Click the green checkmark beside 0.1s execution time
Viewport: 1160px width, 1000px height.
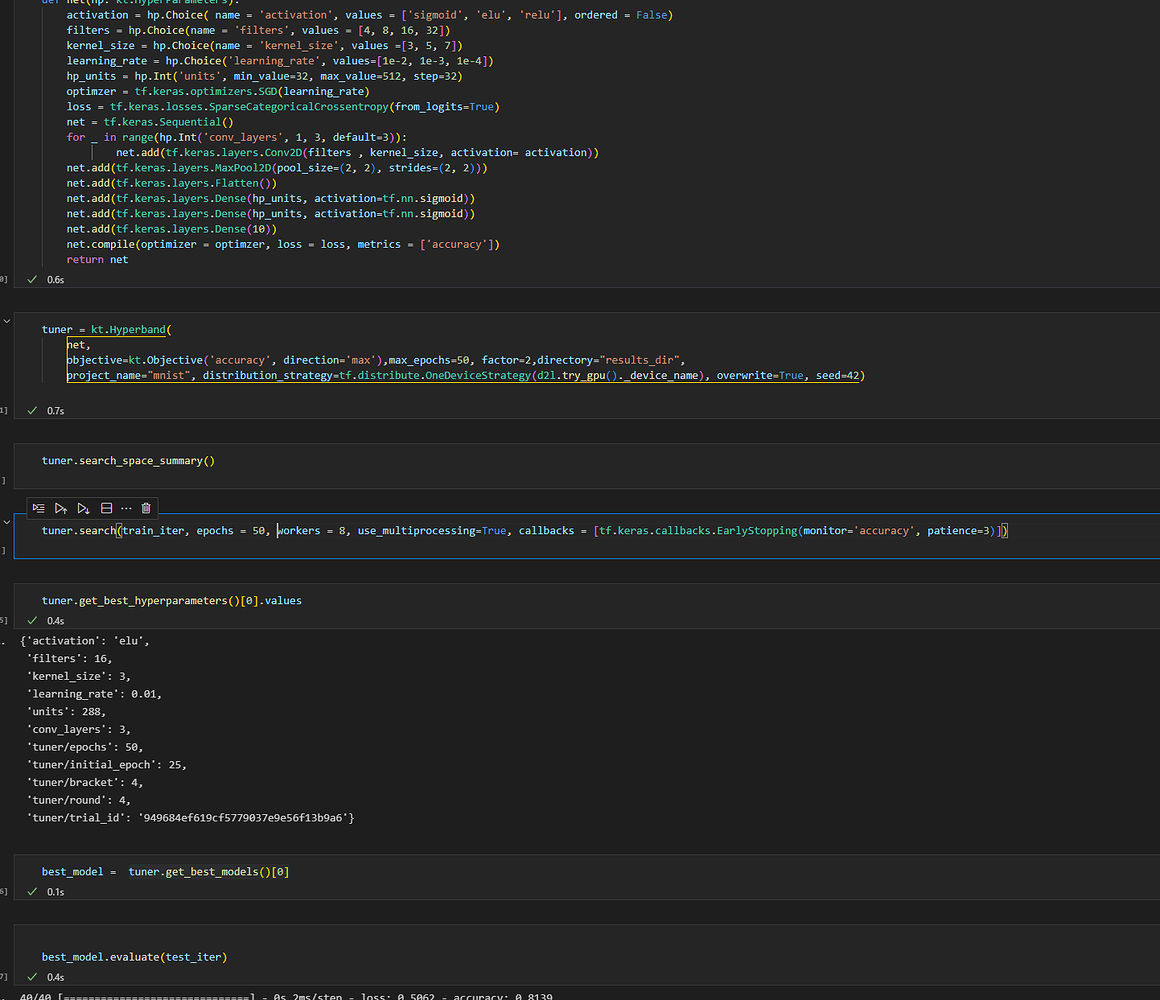(x=33, y=891)
